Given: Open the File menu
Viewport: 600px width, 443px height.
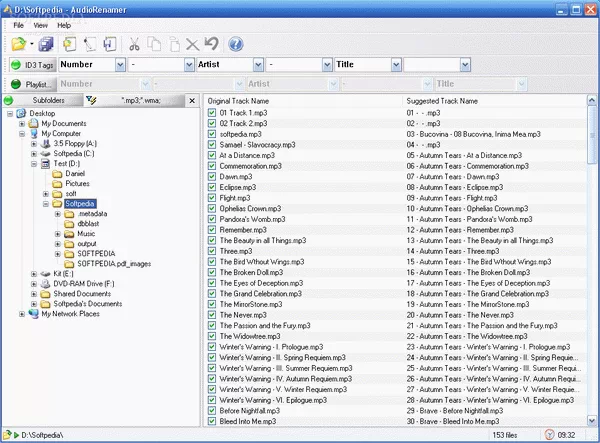Looking at the screenshot, I should point(16,24).
